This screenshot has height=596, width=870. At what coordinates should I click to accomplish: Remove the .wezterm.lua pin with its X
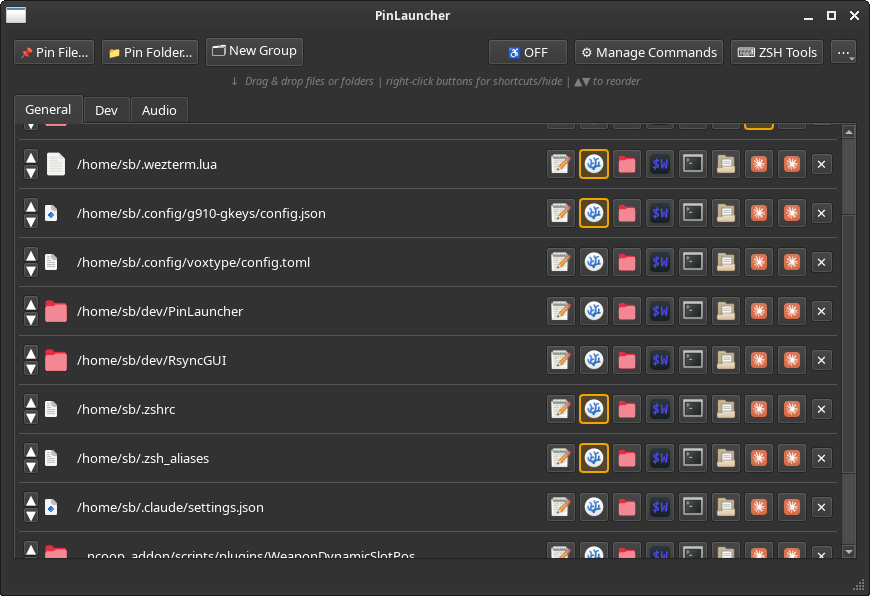(822, 164)
